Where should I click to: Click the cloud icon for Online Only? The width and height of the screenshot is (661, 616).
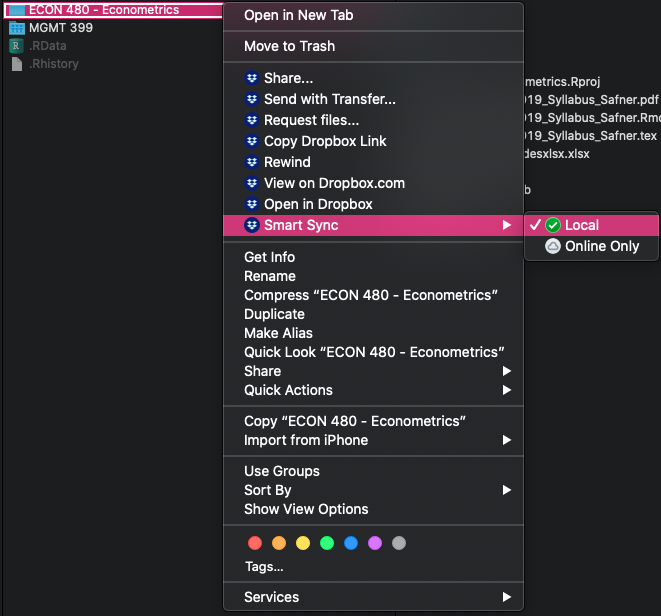pyautogui.click(x=553, y=246)
